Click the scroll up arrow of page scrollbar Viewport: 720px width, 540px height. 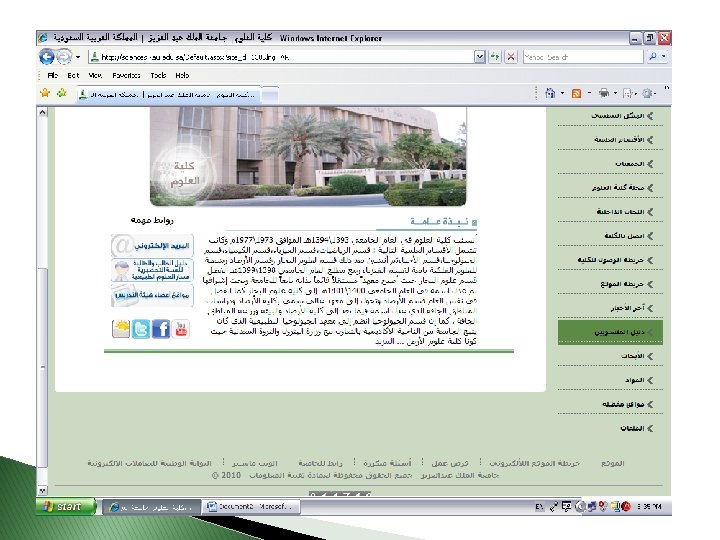[x=42, y=112]
